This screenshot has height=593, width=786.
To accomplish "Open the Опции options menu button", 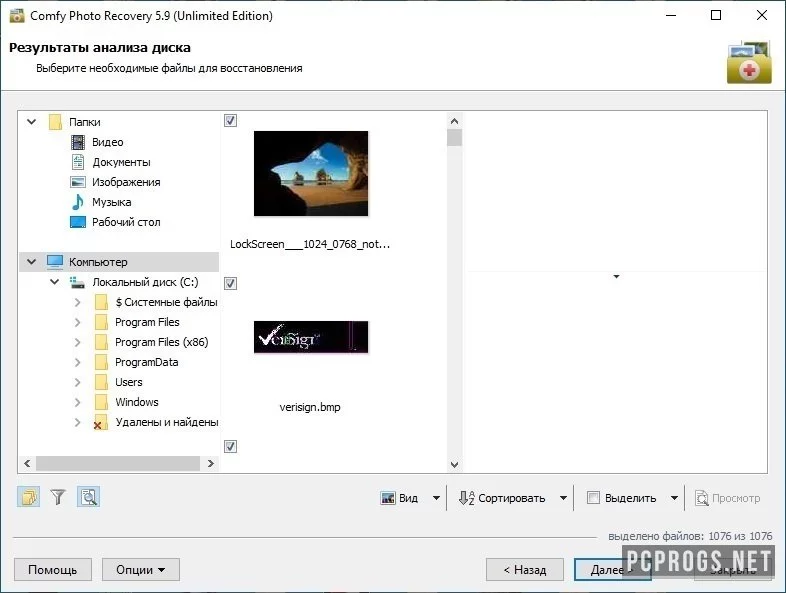I will (x=141, y=569).
